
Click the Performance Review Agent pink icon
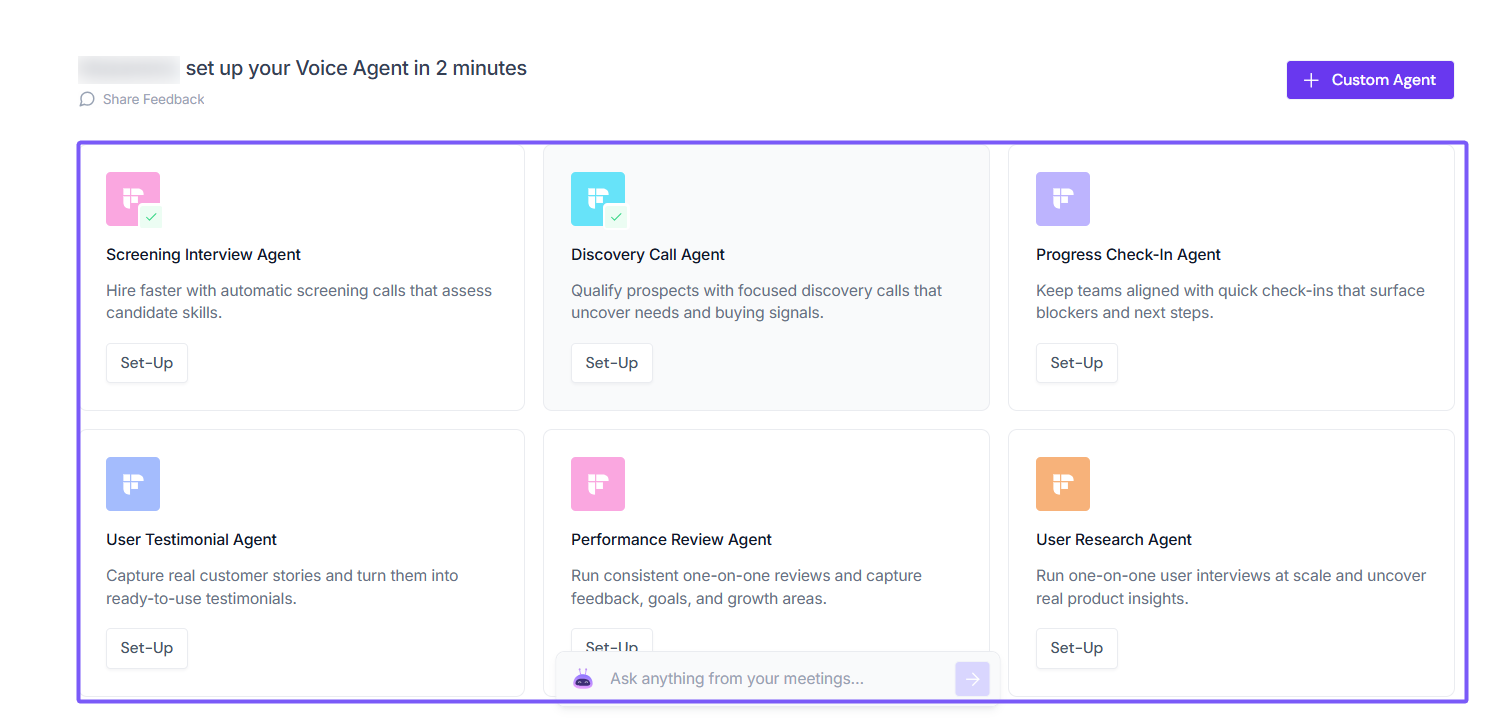coord(598,484)
